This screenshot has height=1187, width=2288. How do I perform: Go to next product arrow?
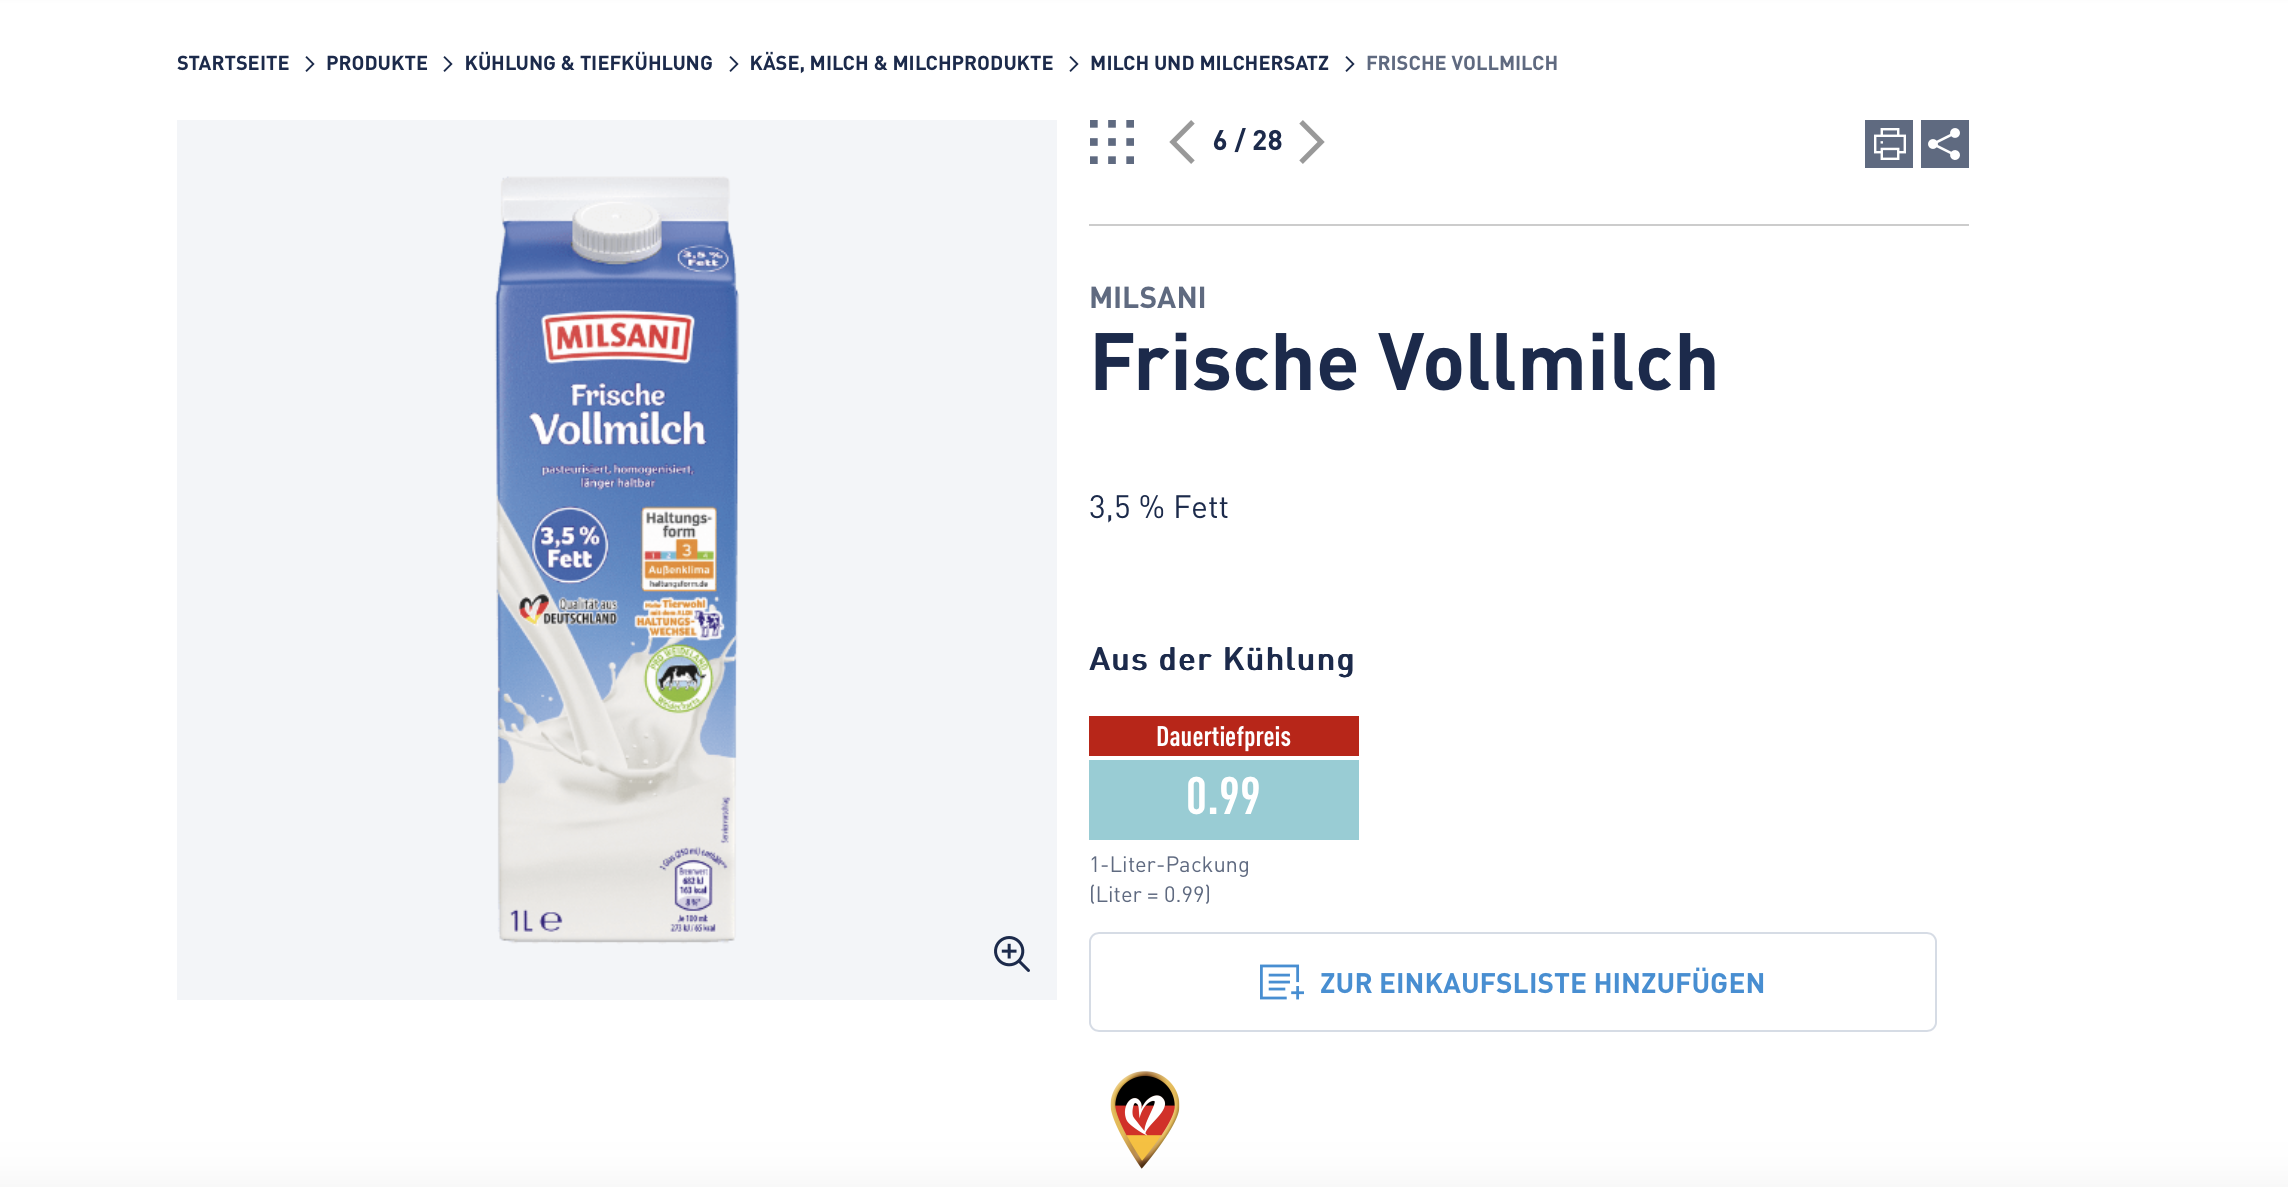pos(1311,142)
